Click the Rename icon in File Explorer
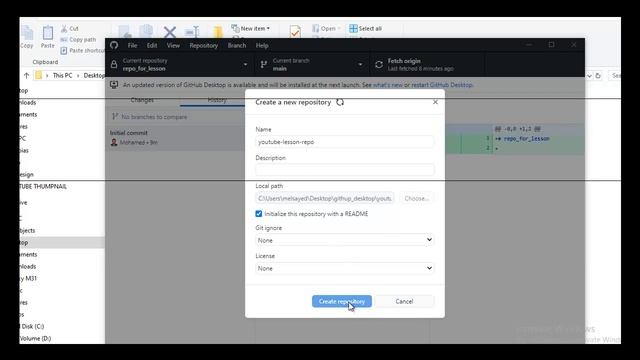The image size is (640, 360). point(191,32)
